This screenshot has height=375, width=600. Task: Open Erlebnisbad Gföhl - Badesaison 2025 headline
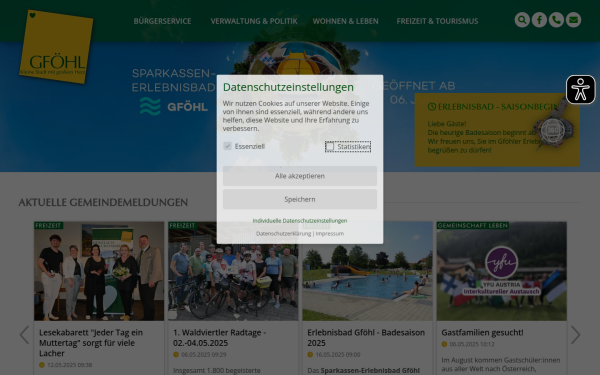[x=366, y=338]
